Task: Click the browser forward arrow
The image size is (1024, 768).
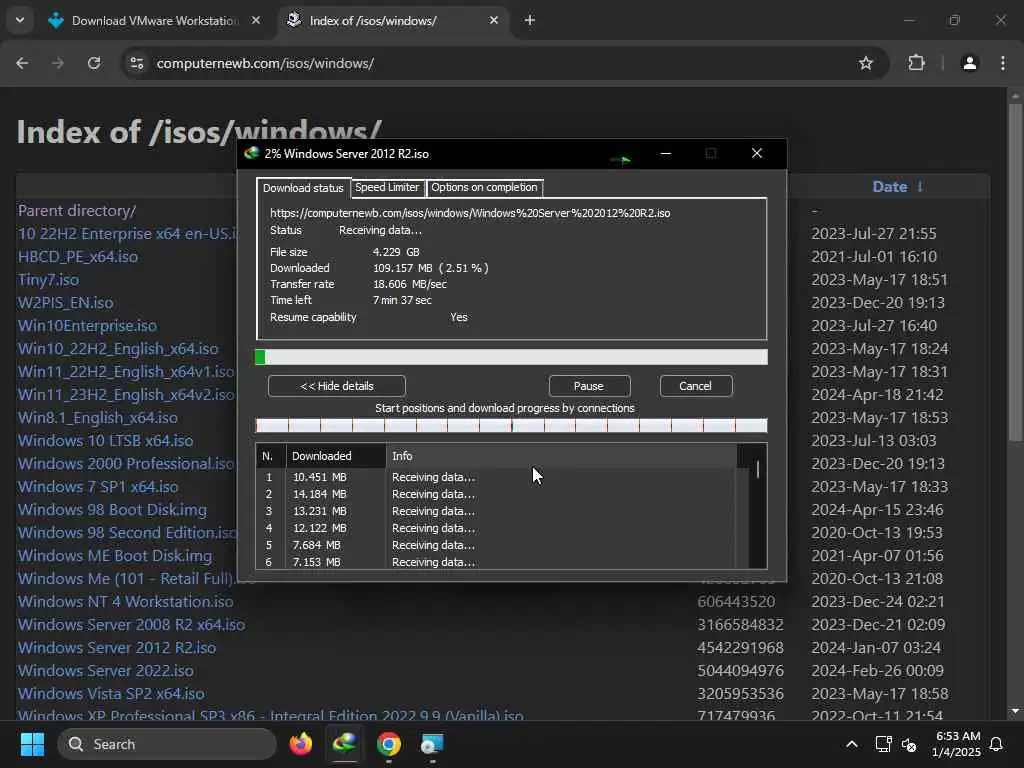Action: click(58, 63)
